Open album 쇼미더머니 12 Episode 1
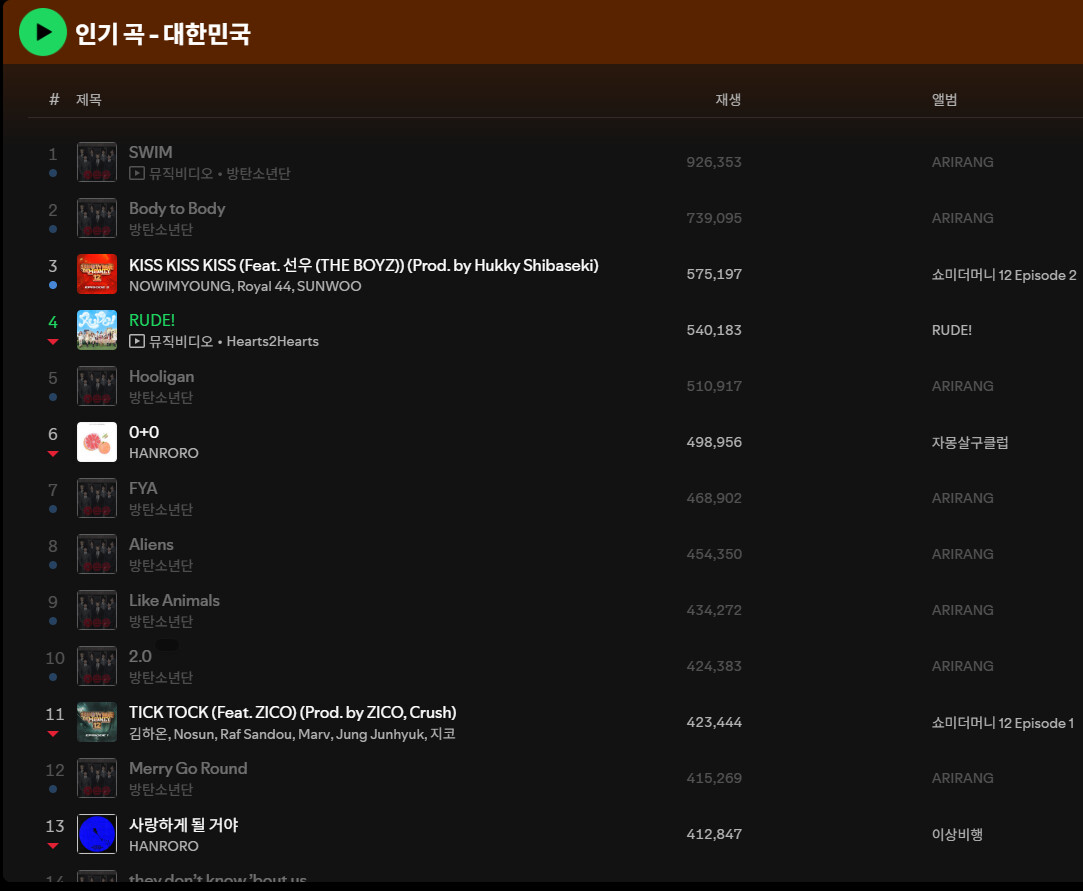 click(1002, 722)
